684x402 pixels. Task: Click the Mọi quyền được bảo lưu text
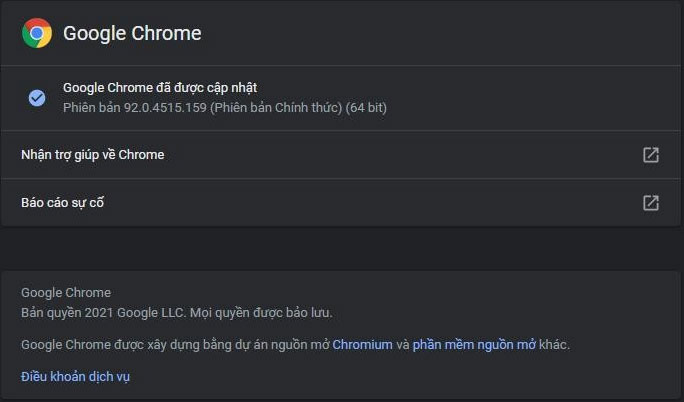[x=261, y=313]
